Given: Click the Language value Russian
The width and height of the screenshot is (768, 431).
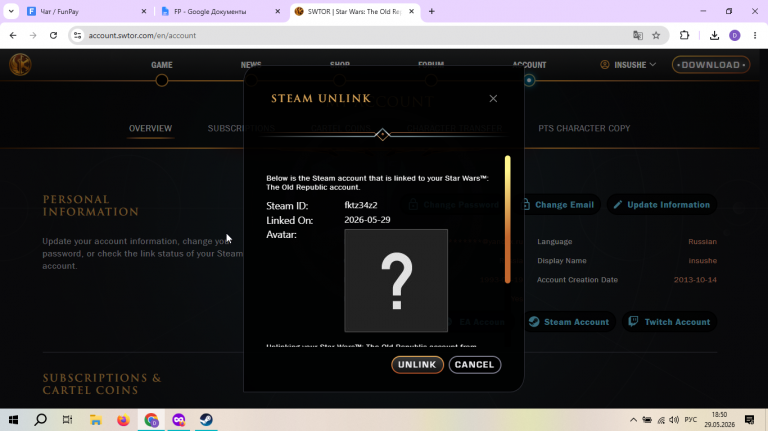Looking at the screenshot, I should [702, 241].
